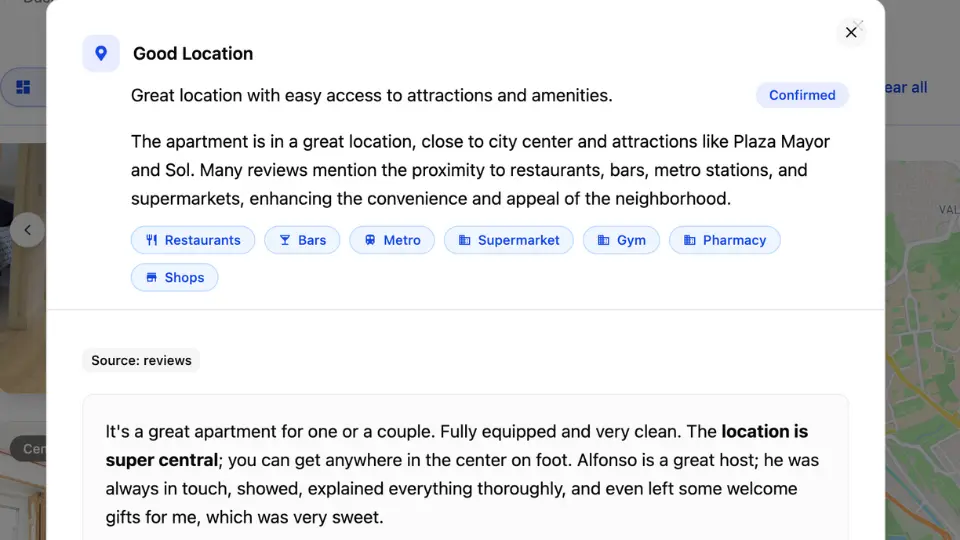This screenshot has height=540, width=960.
Task: Click the Source: reviews label
Action: [x=141, y=360]
